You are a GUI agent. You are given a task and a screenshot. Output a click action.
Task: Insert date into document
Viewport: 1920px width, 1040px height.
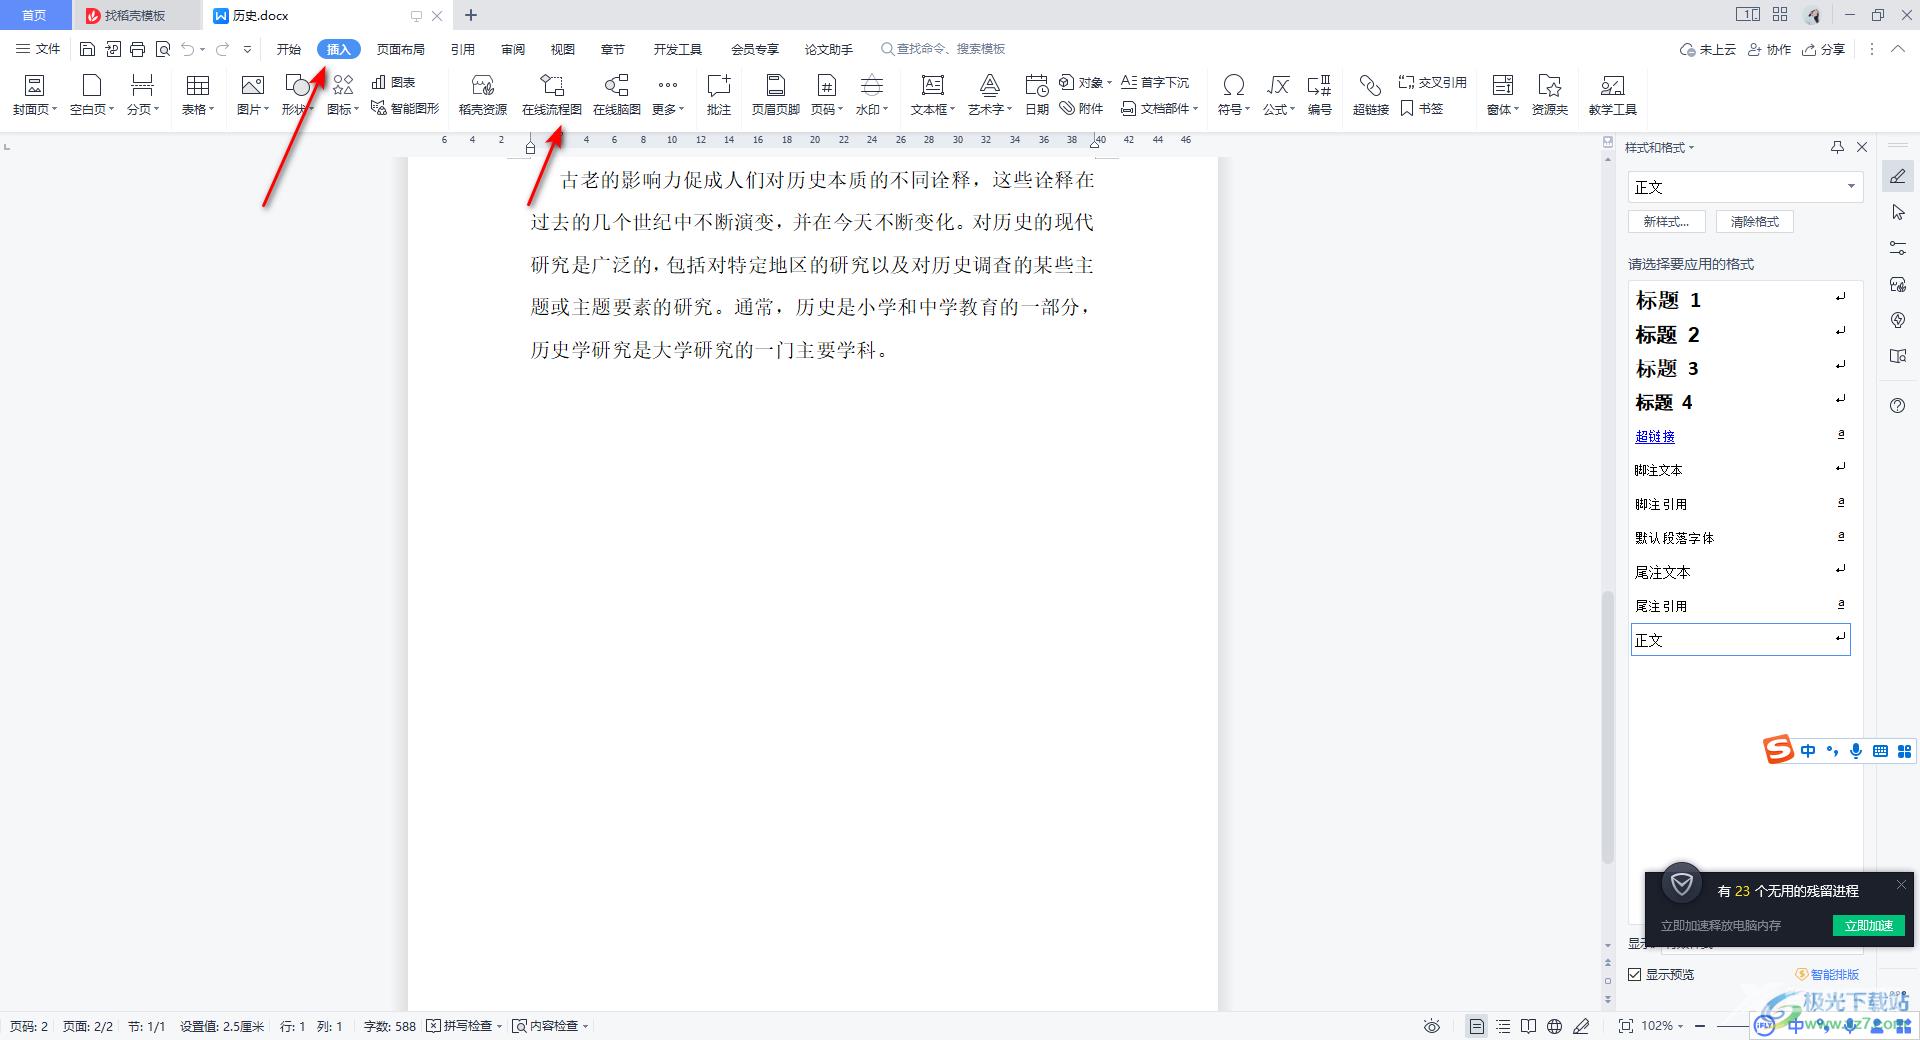(x=1037, y=95)
